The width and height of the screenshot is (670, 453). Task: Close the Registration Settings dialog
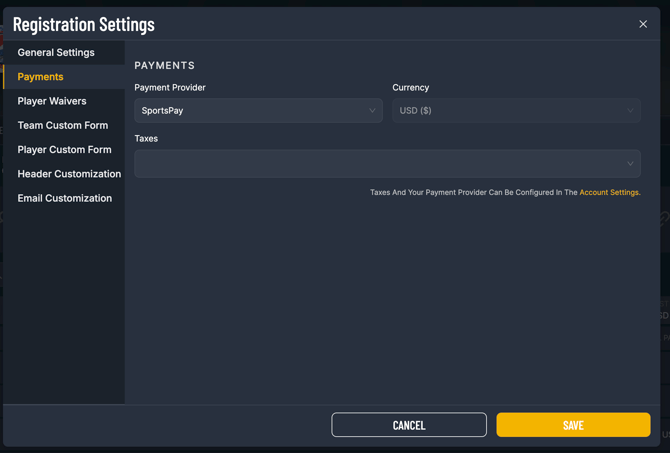coord(643,24)
